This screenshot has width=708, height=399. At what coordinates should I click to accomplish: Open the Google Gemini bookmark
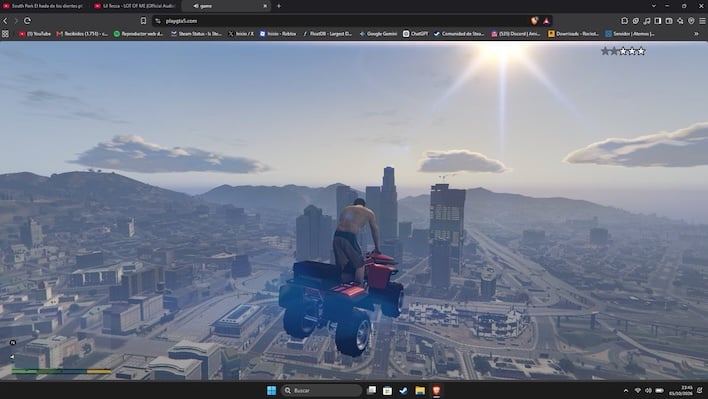click(x=378, y=34)
